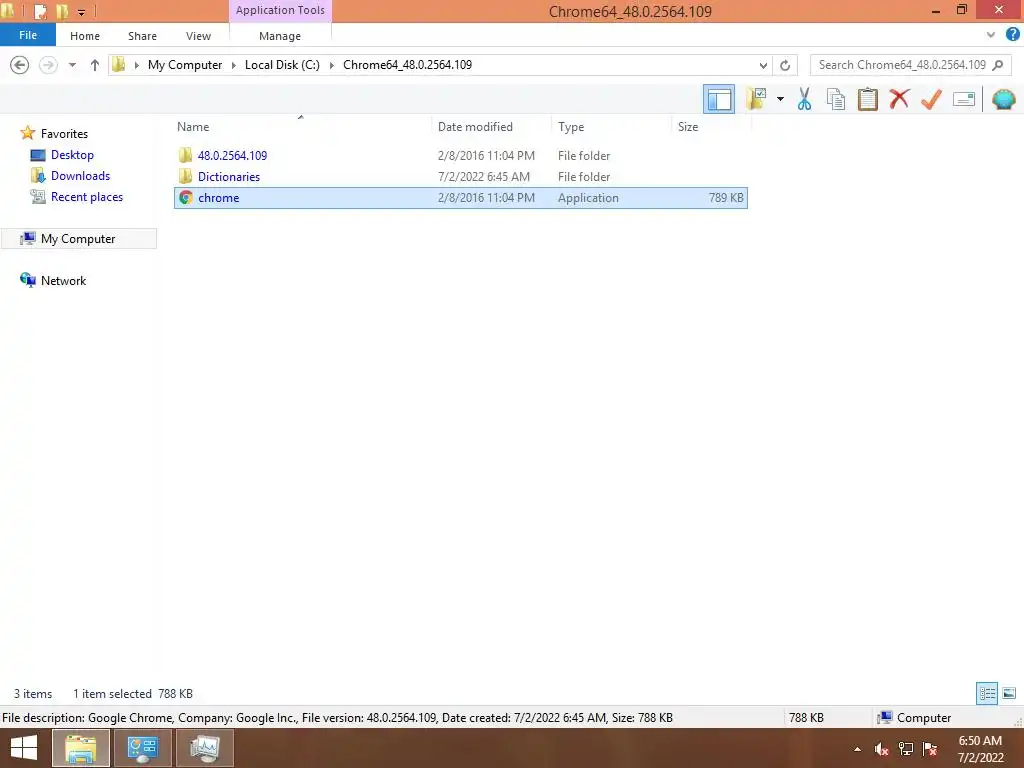
Task: Navigate to Local Disk (C:) in breadcrumb
Action: [x=282, y=65]
